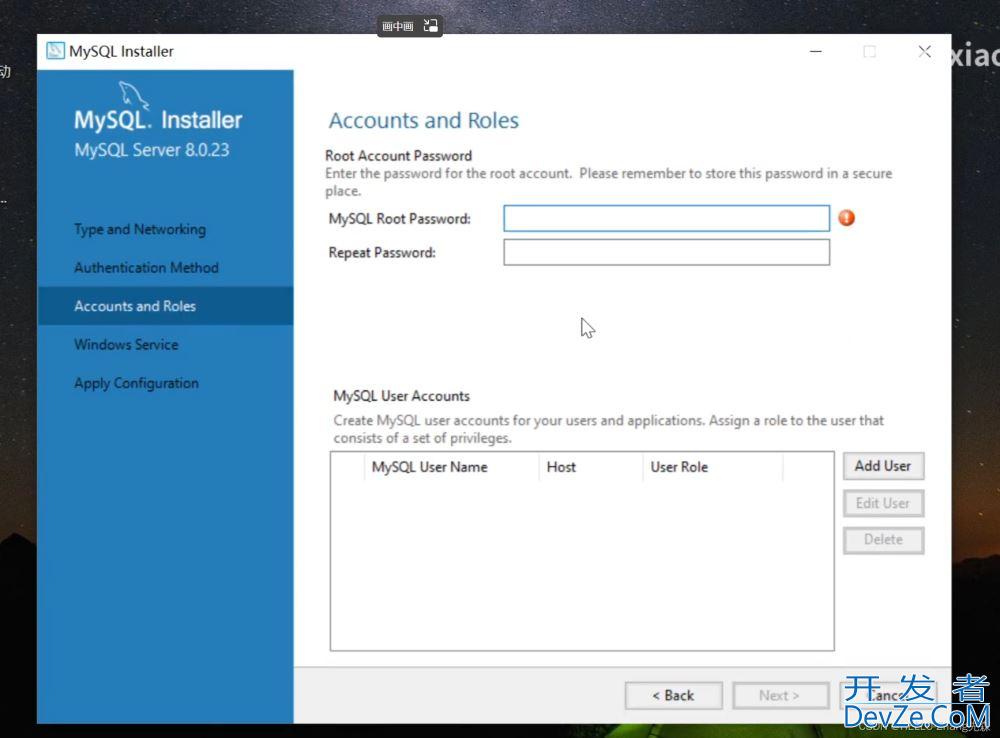Click the MySQL Root Password input field
This screenshot has width=1000, height=738.
[x=666, y=218]
